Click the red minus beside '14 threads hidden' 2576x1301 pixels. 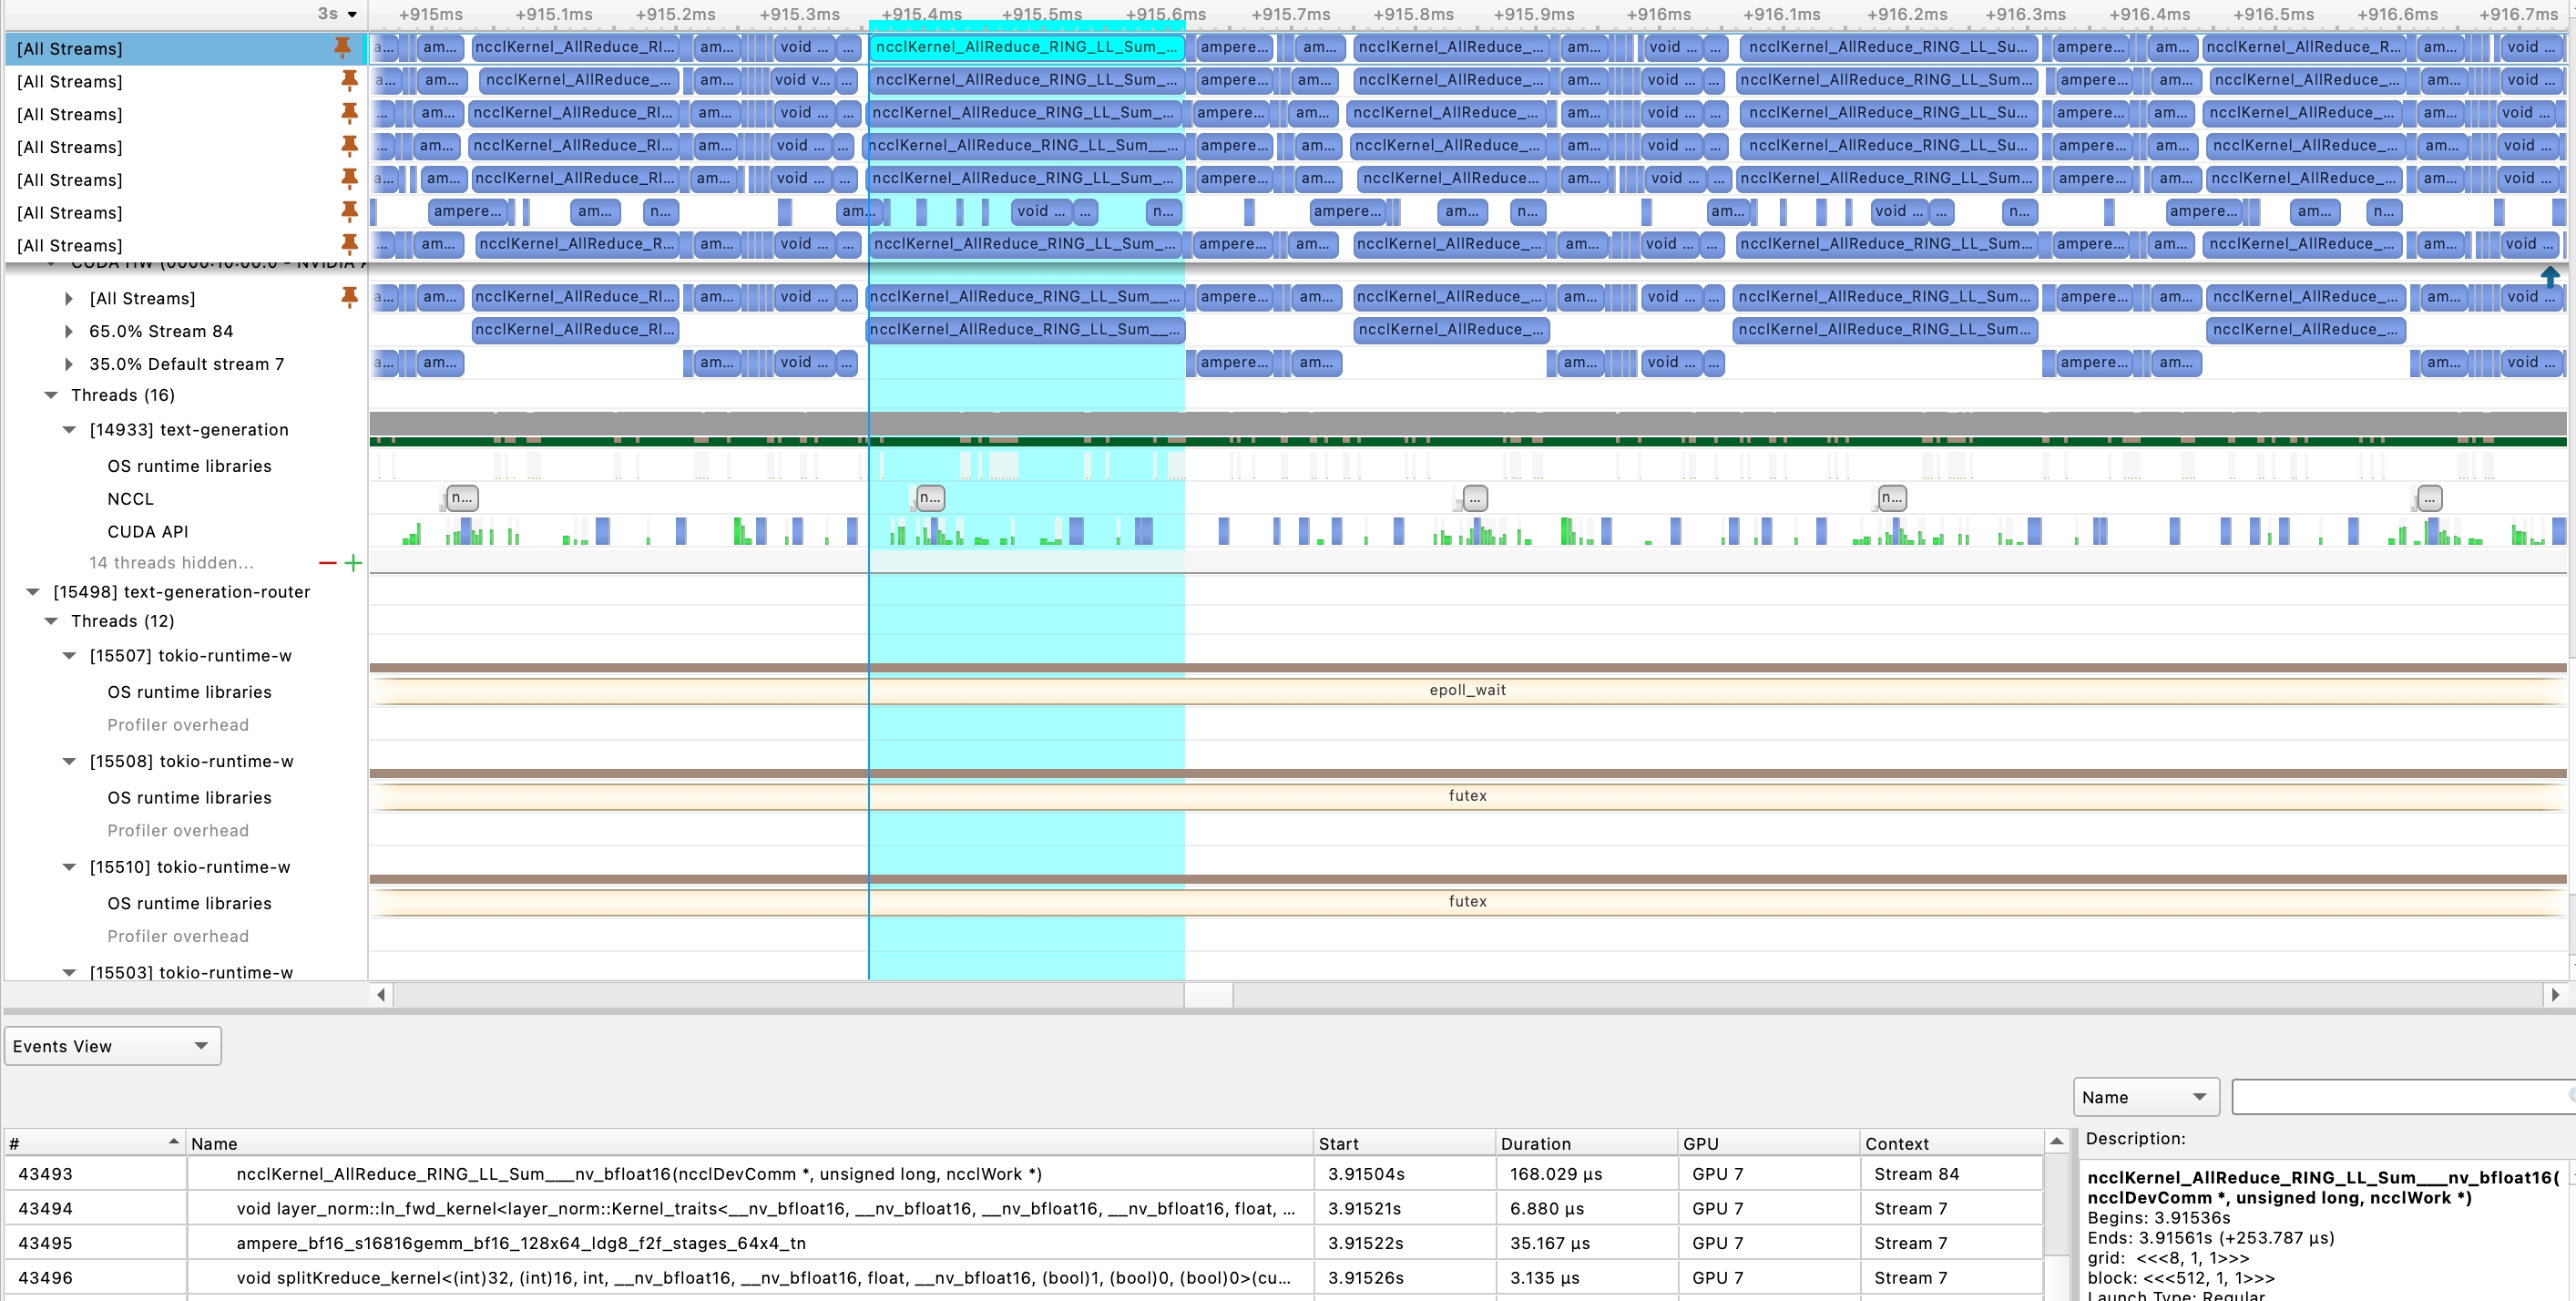point(327,563)
